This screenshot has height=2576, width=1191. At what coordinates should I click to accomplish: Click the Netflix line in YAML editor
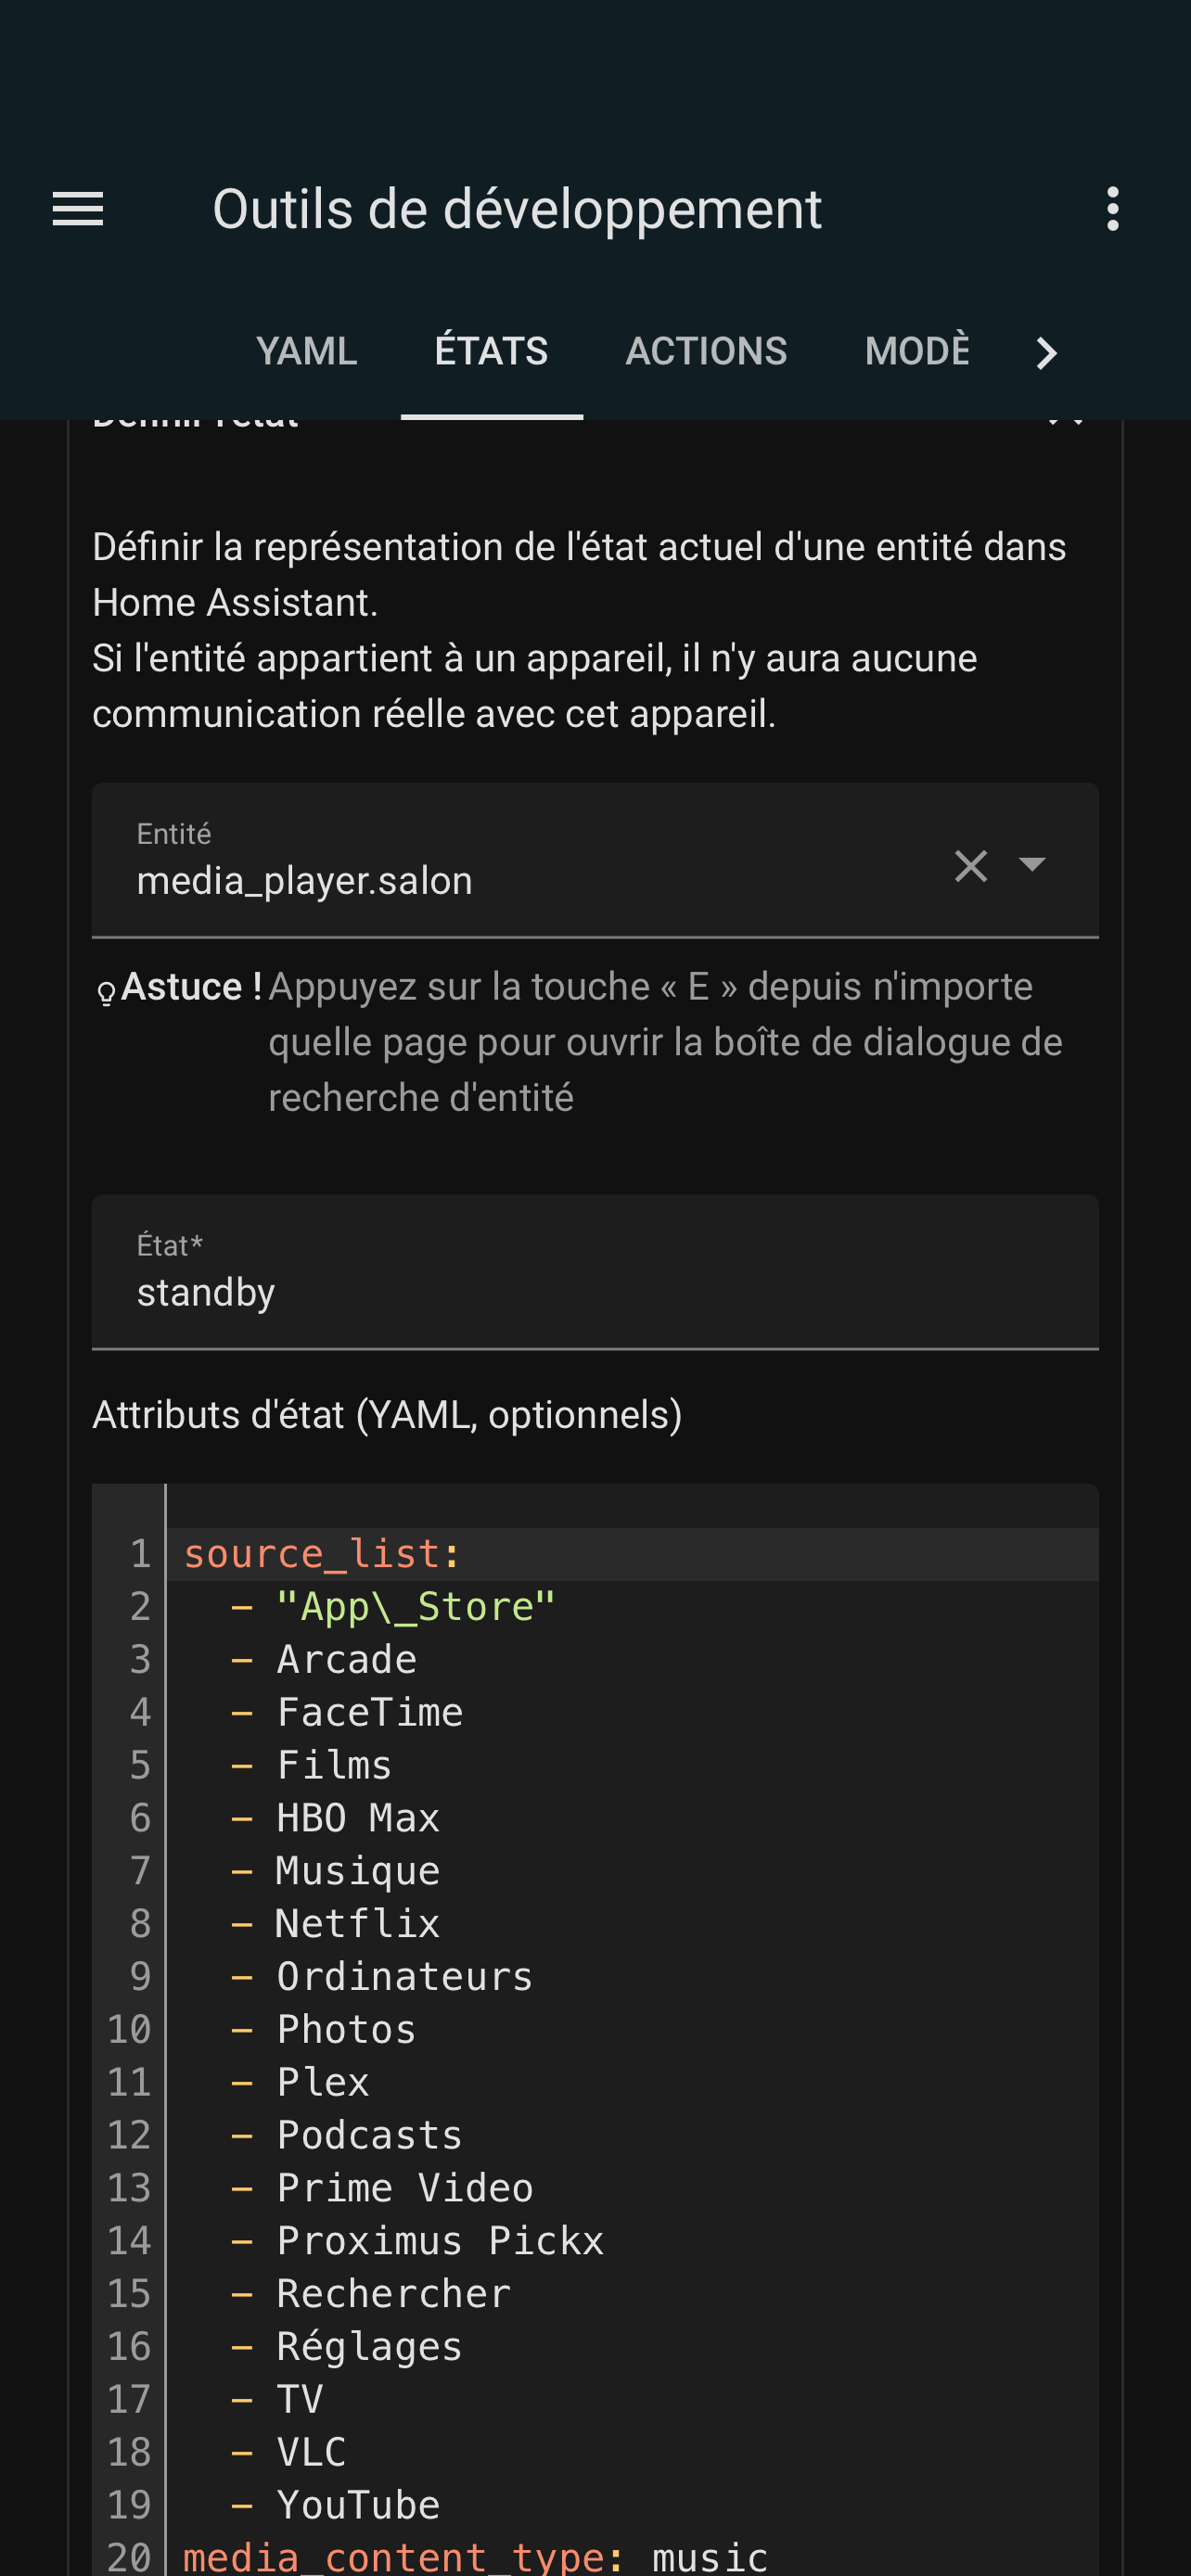[x=357, y=1924]
